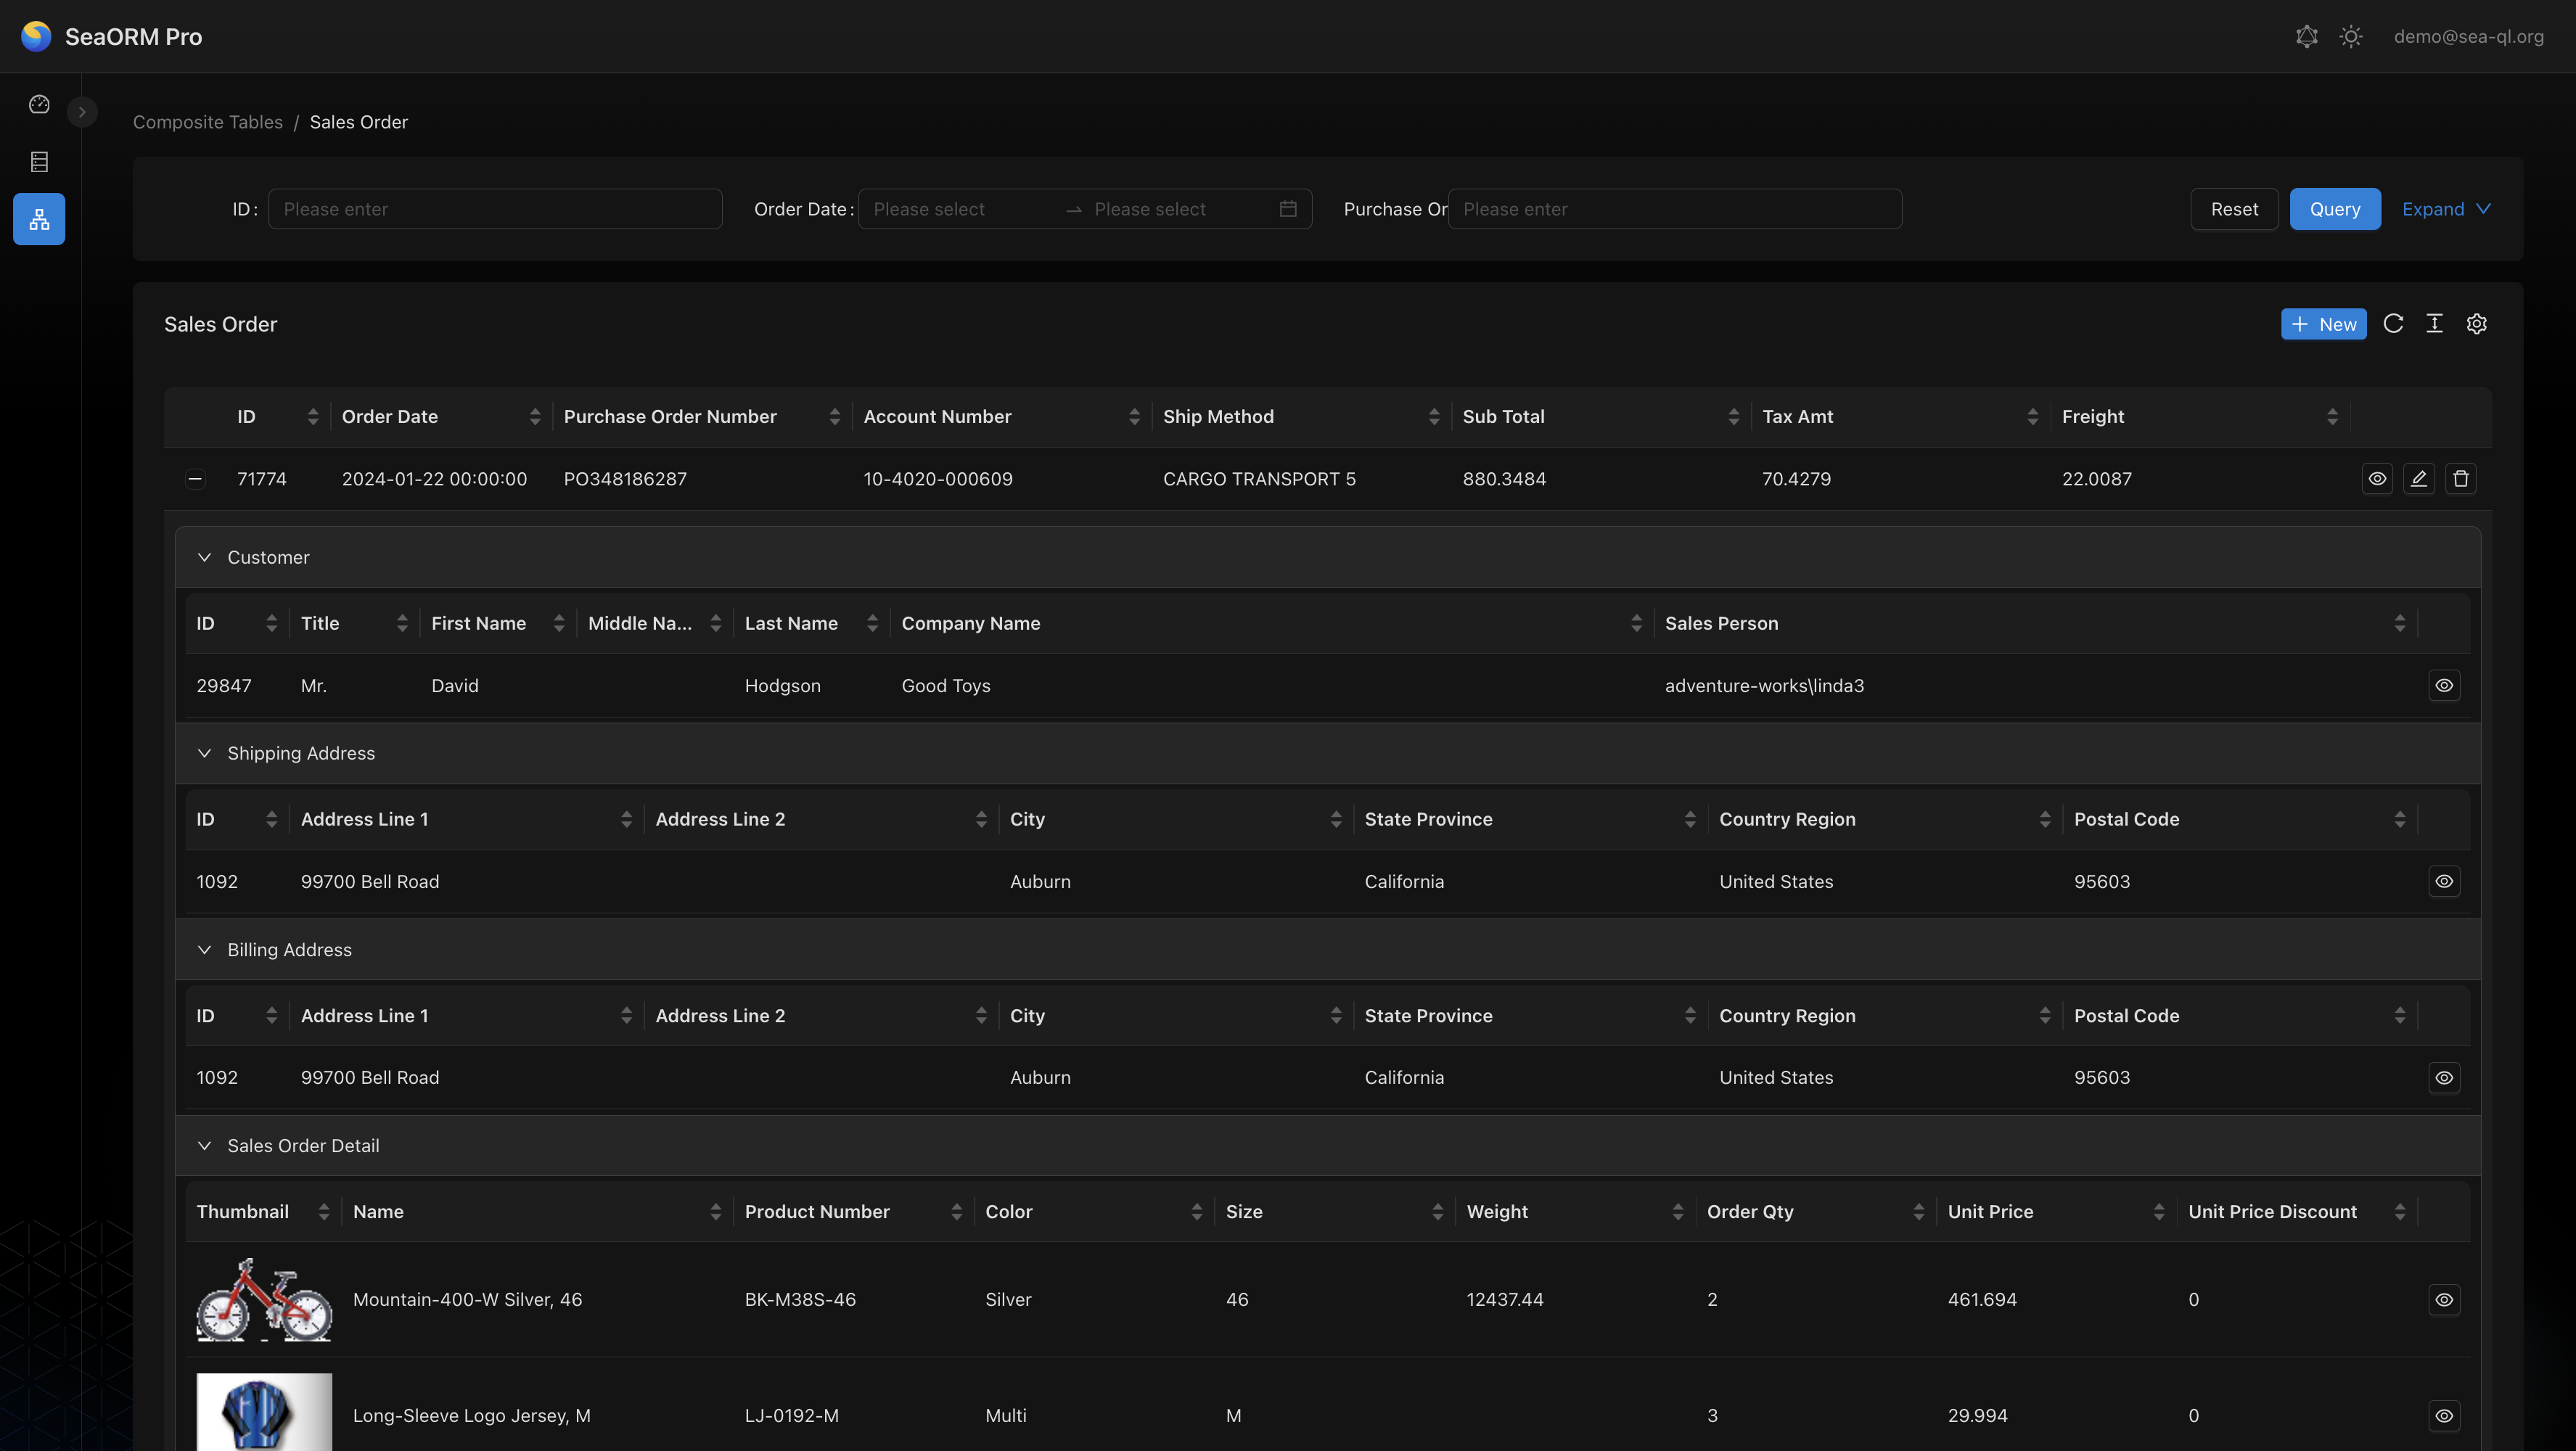Image resolution: width=2576 pixels, height=1451 pixels.
Task: Open the table density setting icon
Action: pyautogui.click(x=2434, y=323)
